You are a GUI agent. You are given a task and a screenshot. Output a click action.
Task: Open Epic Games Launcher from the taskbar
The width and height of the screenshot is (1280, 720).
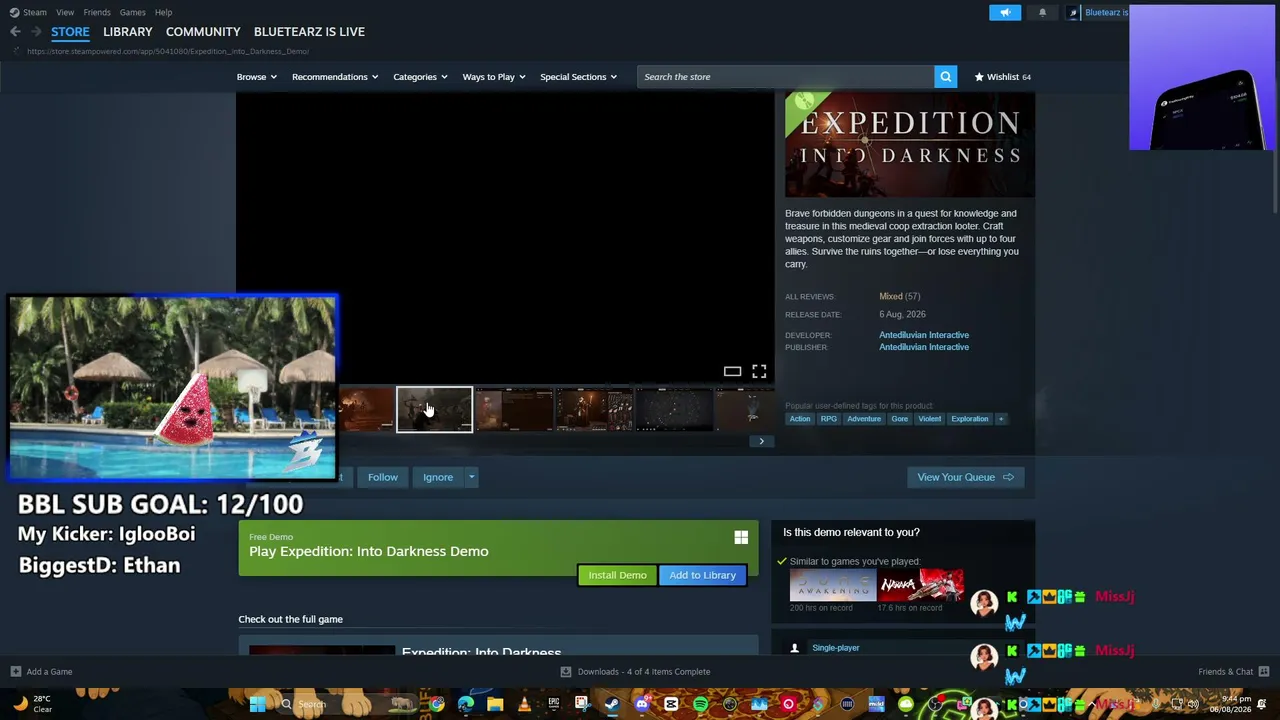(x=553, y=705)
